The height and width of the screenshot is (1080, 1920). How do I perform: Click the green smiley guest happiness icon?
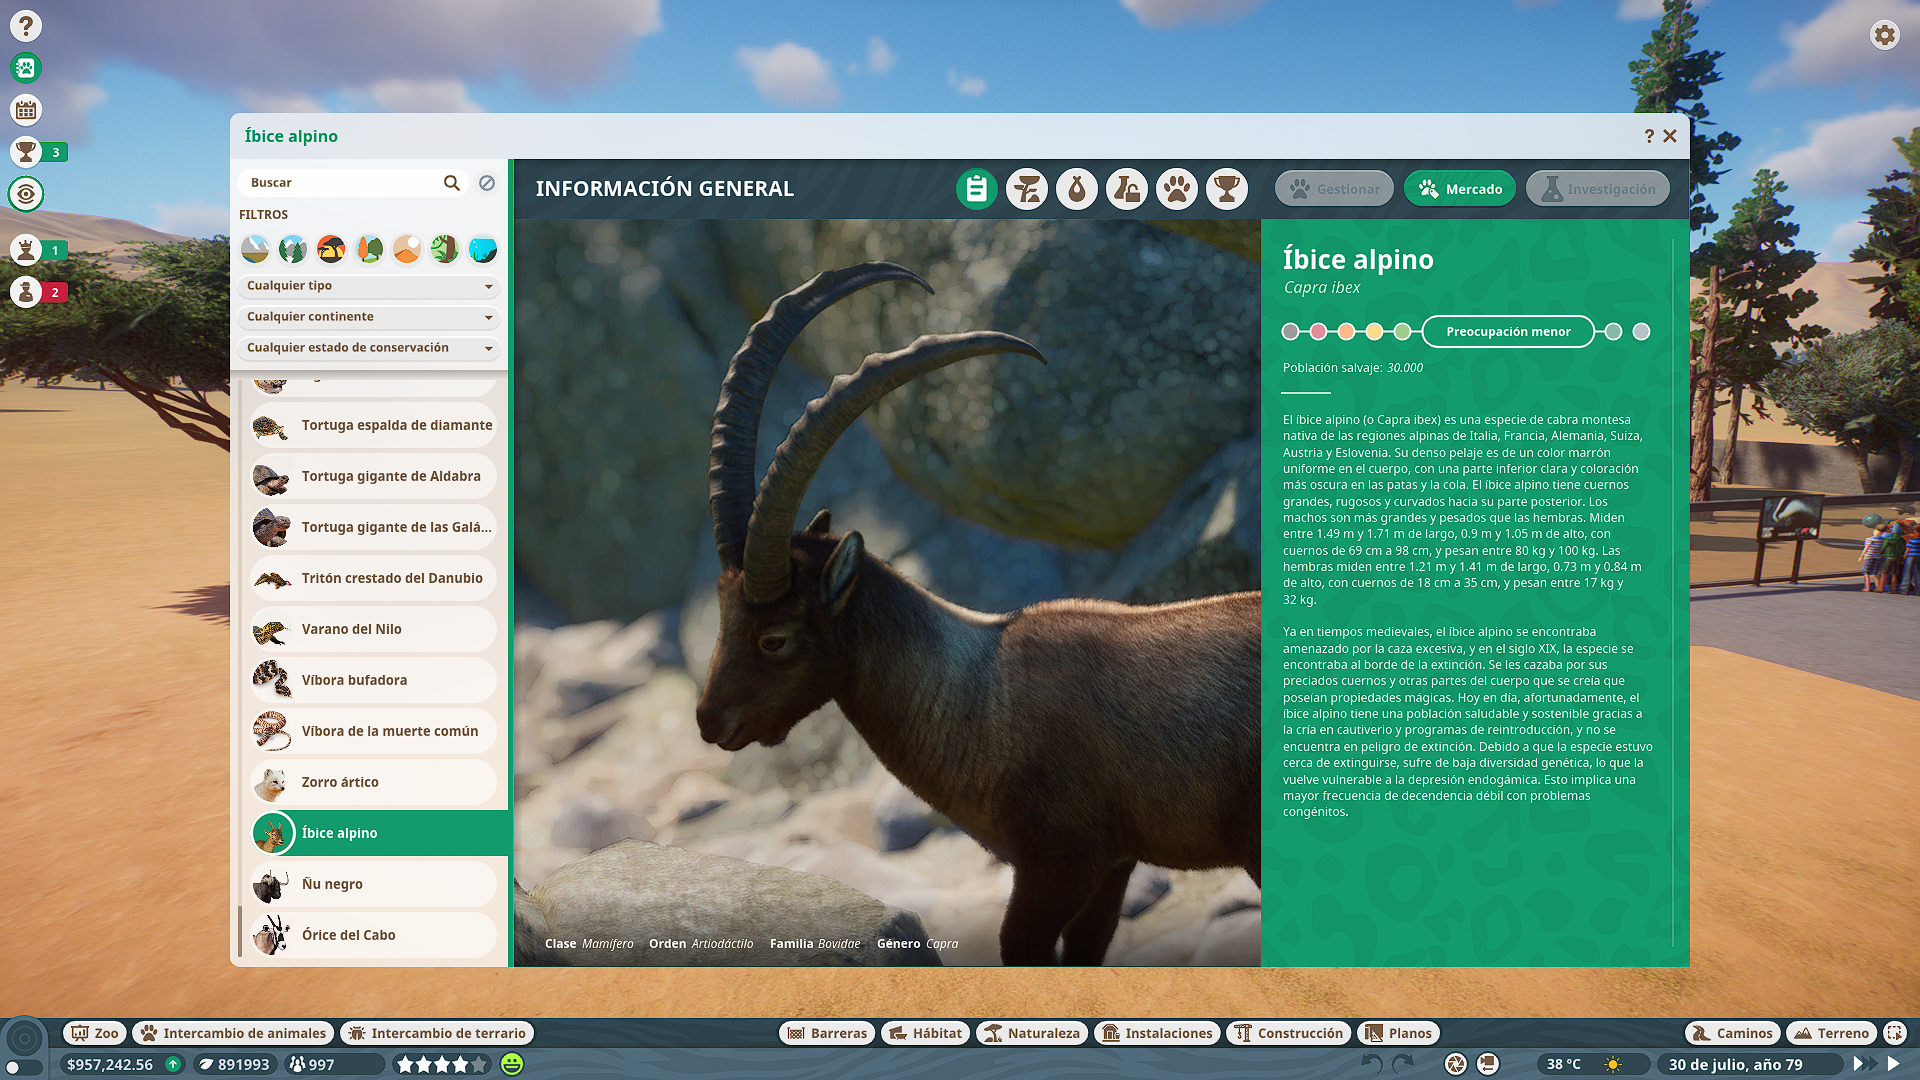click(x=512, y=1064)
